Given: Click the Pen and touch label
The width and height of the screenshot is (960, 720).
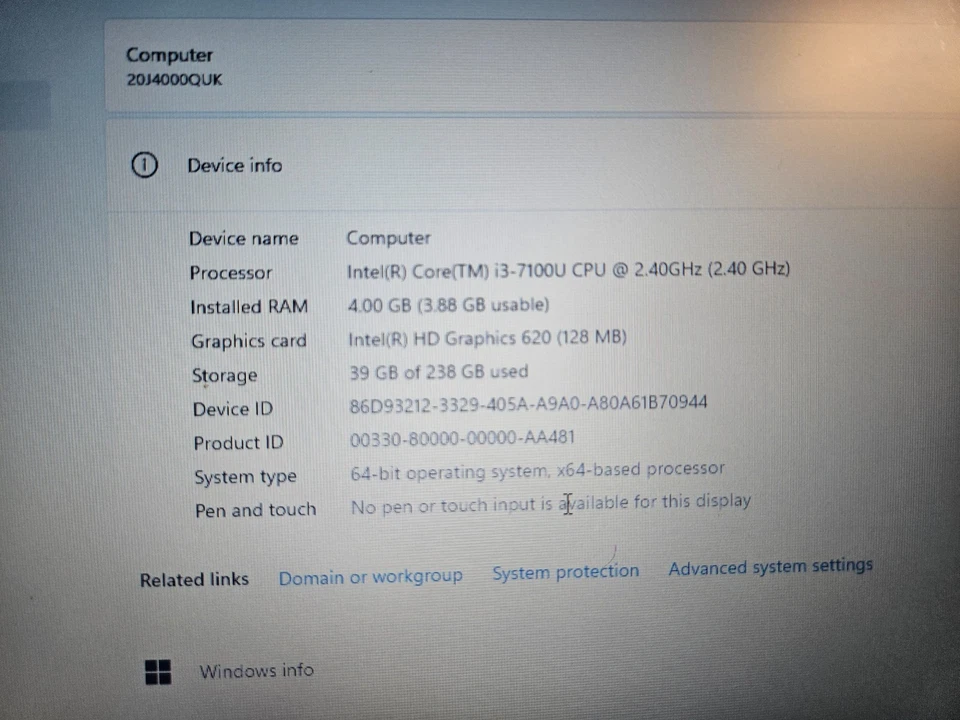Looking at the screenshot, I should pos(255,510).
